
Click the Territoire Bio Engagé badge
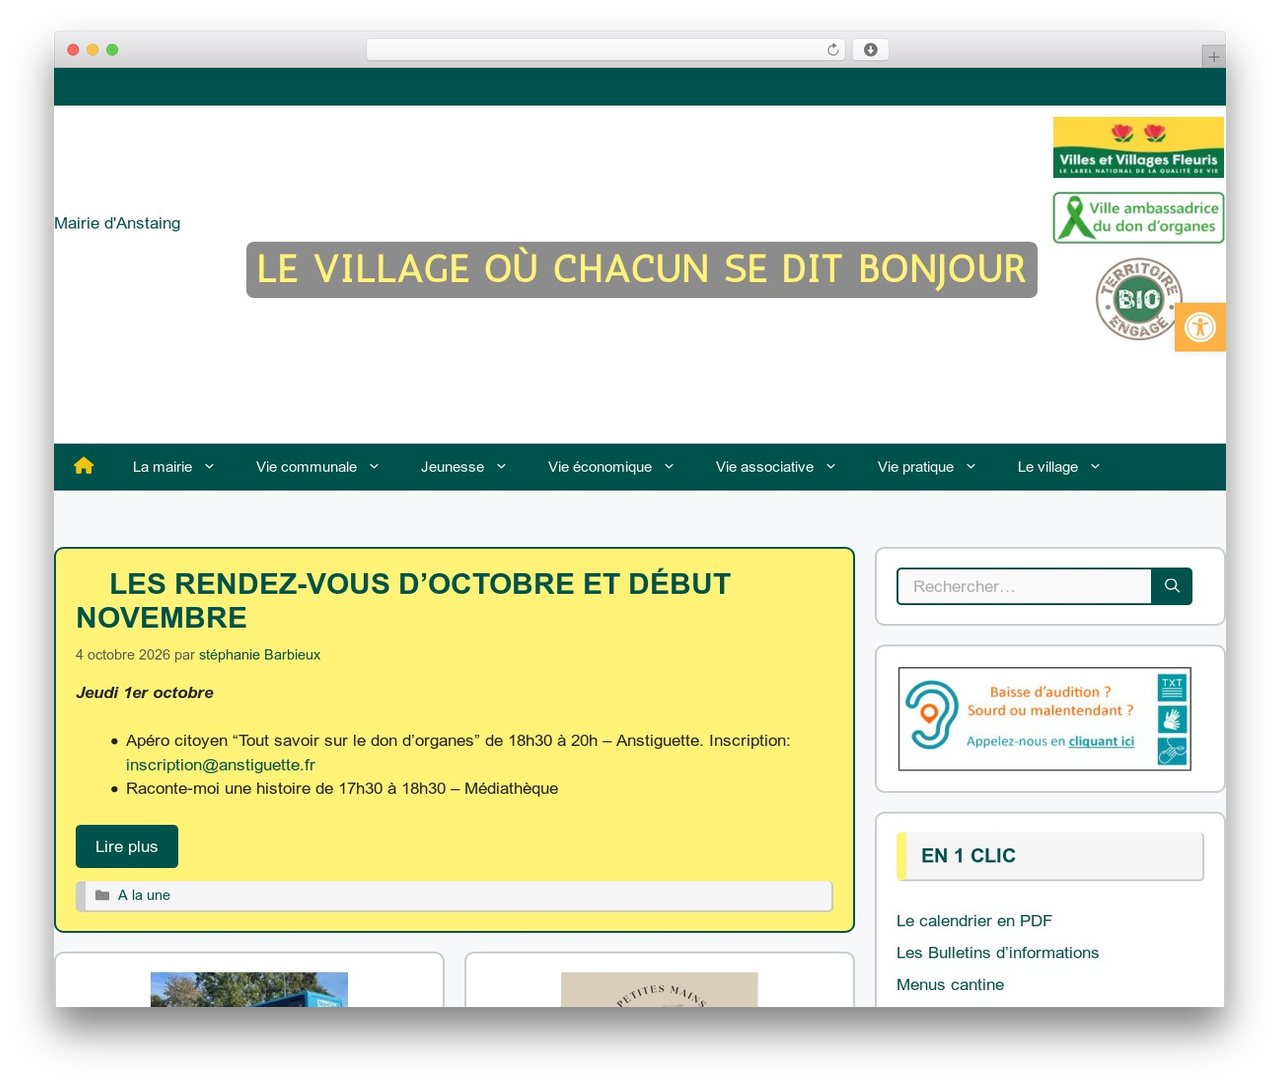[x=1139, y=299]
